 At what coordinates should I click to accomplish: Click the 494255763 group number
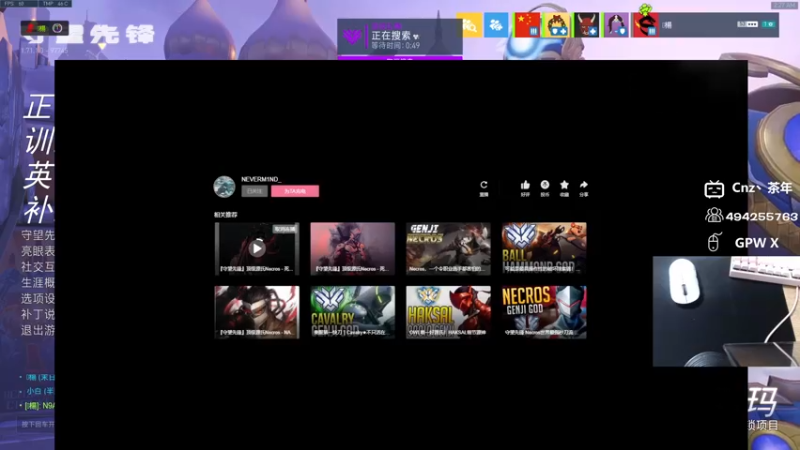[x=761, y=217]
